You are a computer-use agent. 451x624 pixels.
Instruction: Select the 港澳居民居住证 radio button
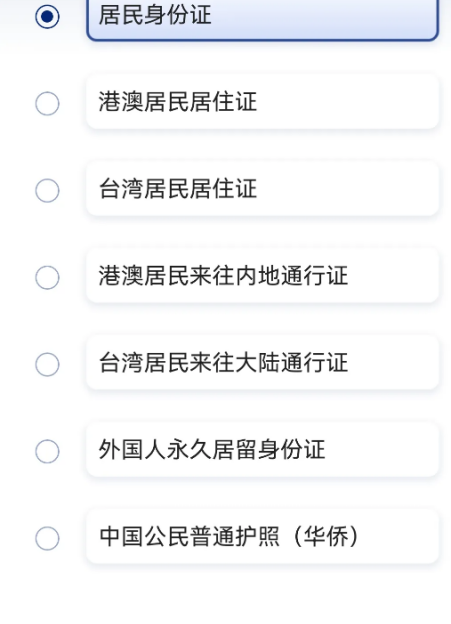(x=47, y=103)
